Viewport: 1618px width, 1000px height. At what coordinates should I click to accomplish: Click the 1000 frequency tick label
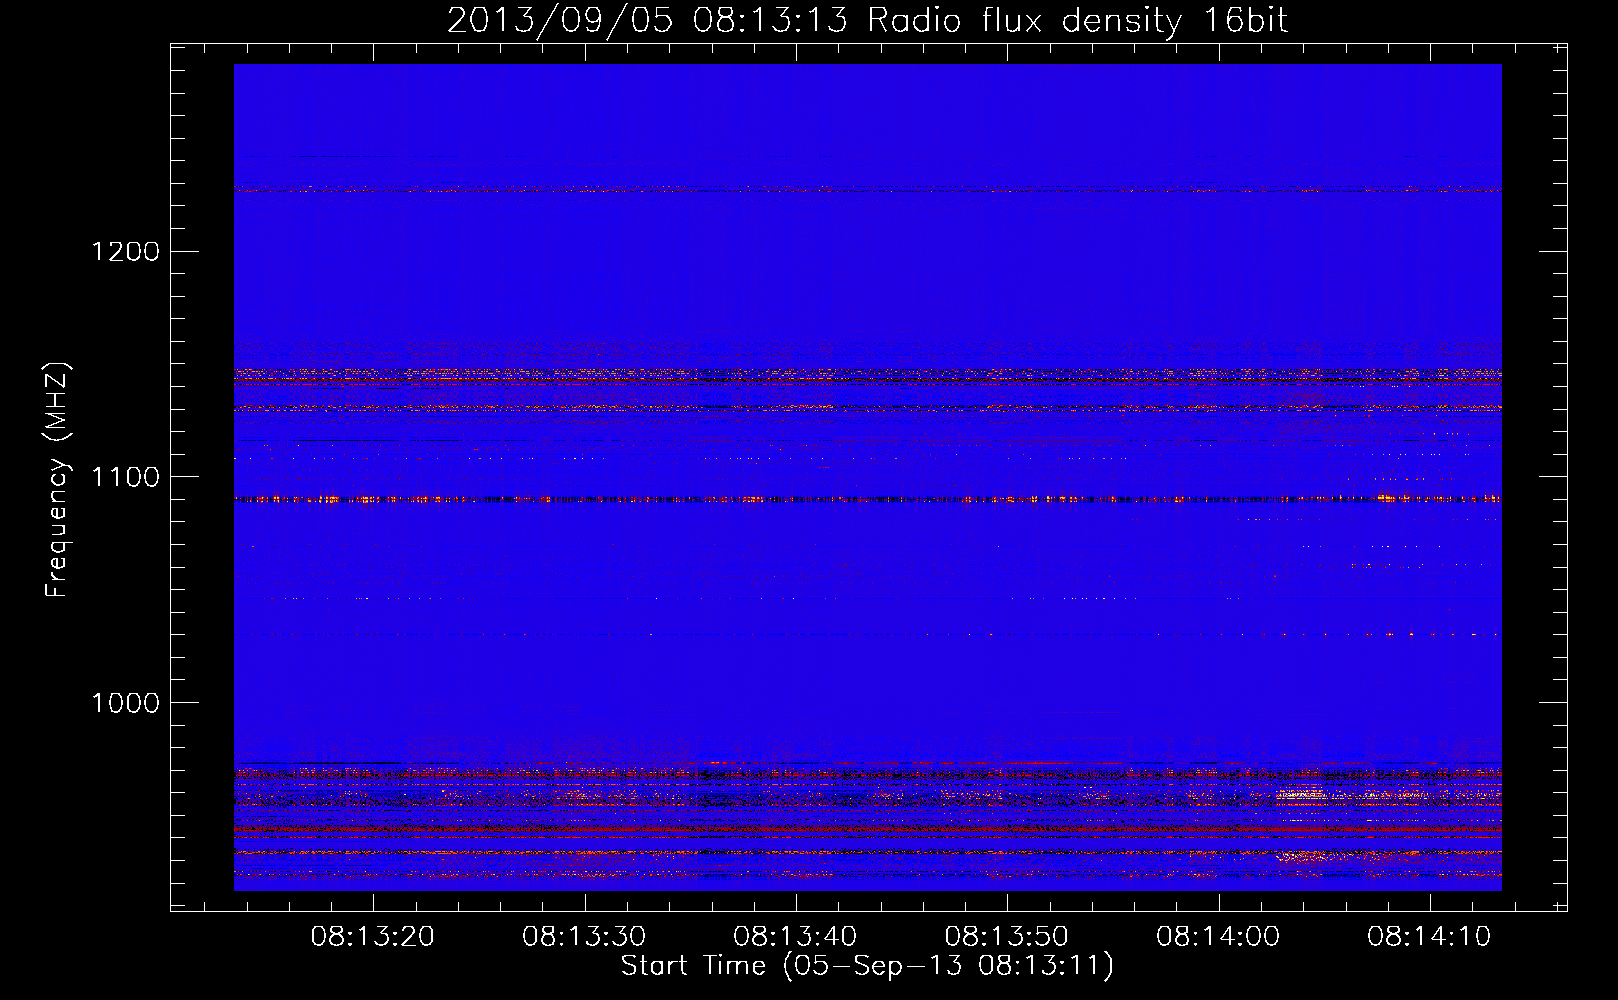click(125, 703)
